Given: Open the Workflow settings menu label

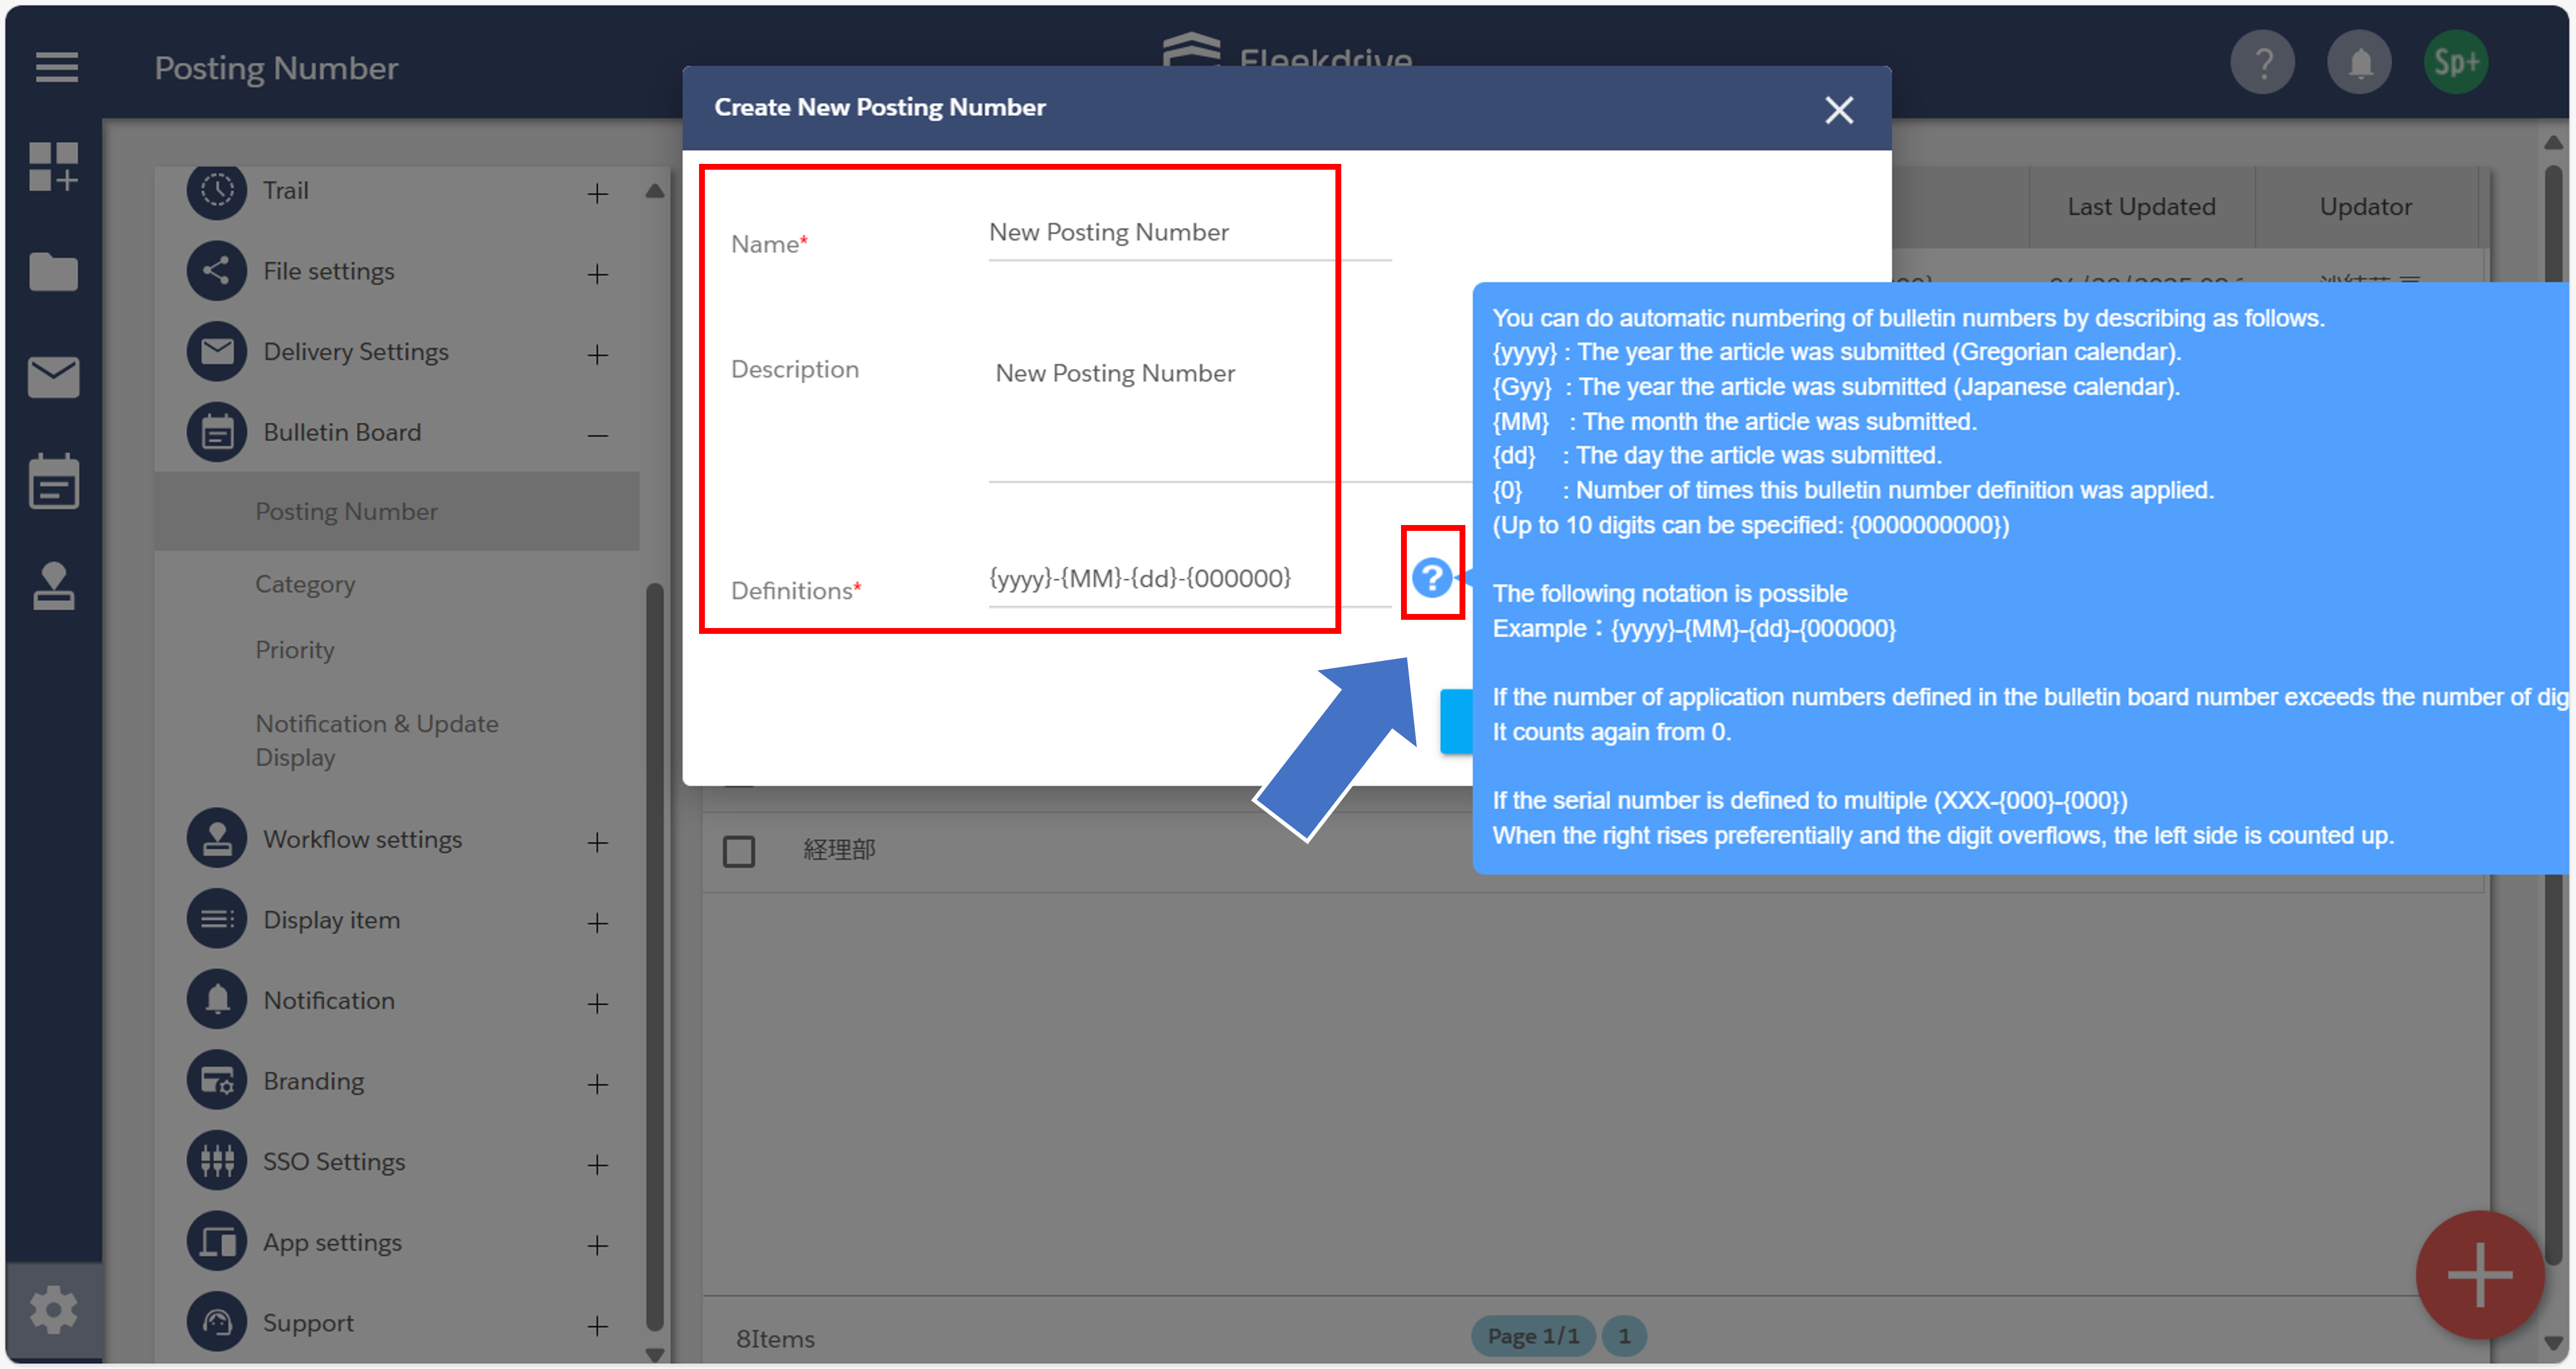Looking at the screenshot, I should point(363,839).
